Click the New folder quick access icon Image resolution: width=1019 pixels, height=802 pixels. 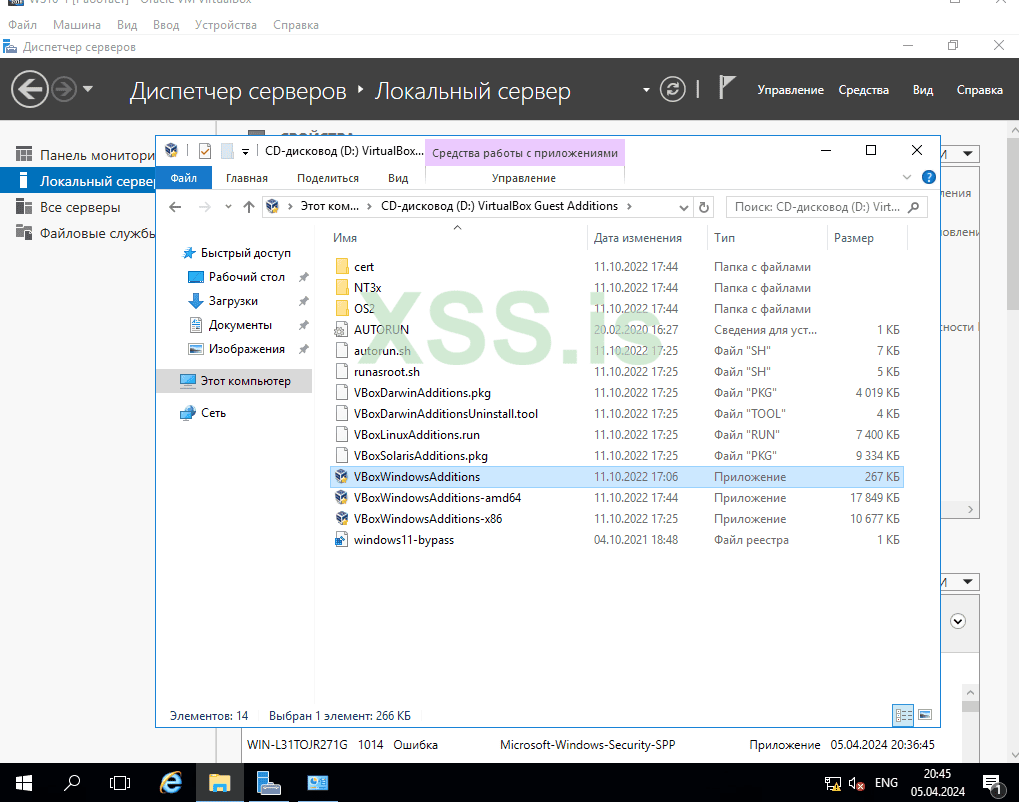coord(227,151)
